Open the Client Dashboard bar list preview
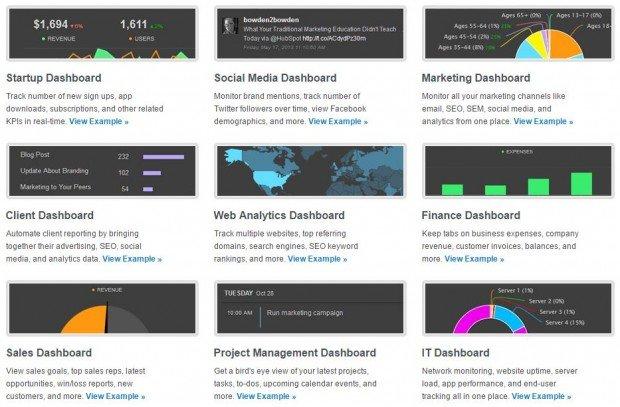 click(x=102, y=171)
